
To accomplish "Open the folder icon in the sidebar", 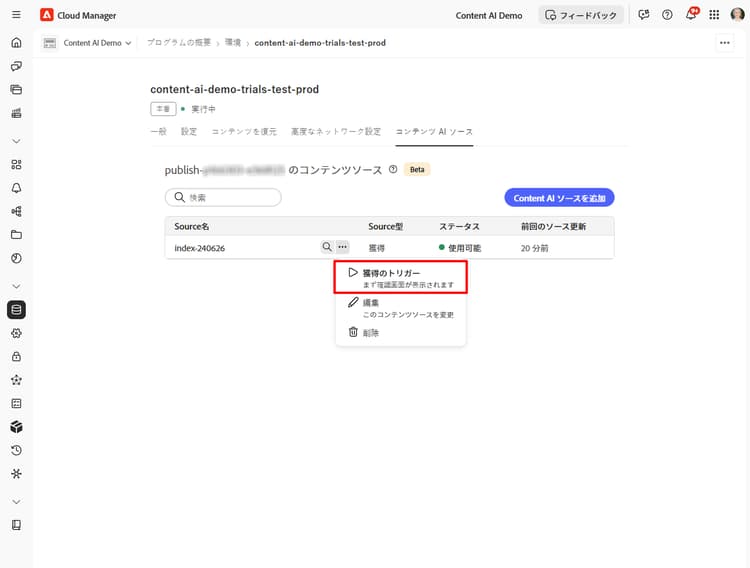I will [16, 234].
